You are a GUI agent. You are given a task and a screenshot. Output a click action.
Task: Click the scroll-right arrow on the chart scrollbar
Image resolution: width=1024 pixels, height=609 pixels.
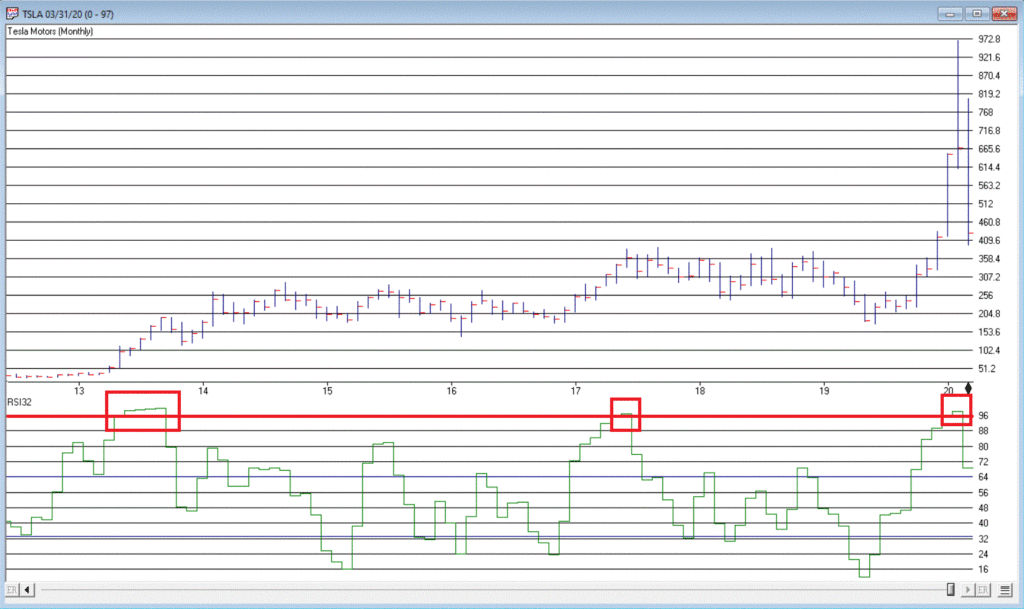pyautogui.click(x=968, y=590)
